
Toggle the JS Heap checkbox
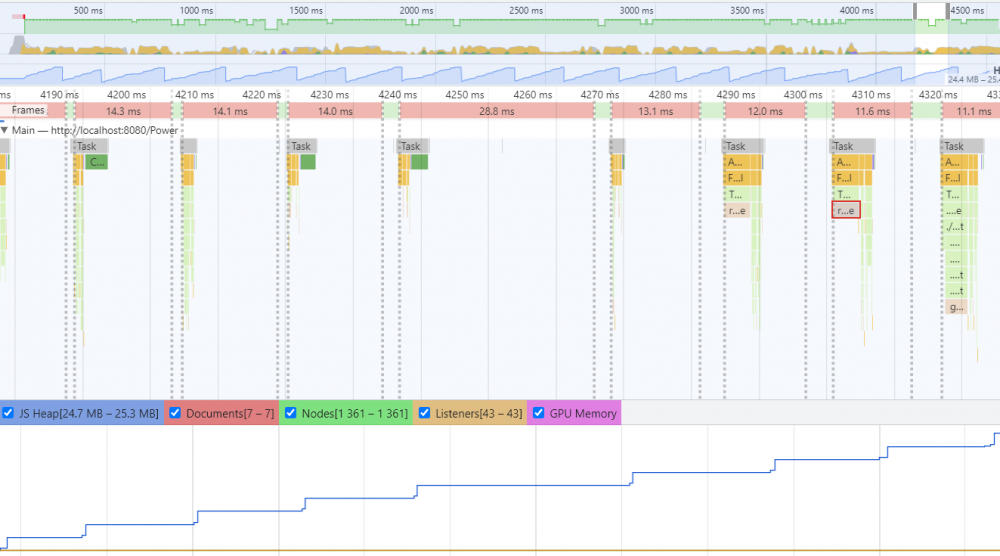pos(8,413)
